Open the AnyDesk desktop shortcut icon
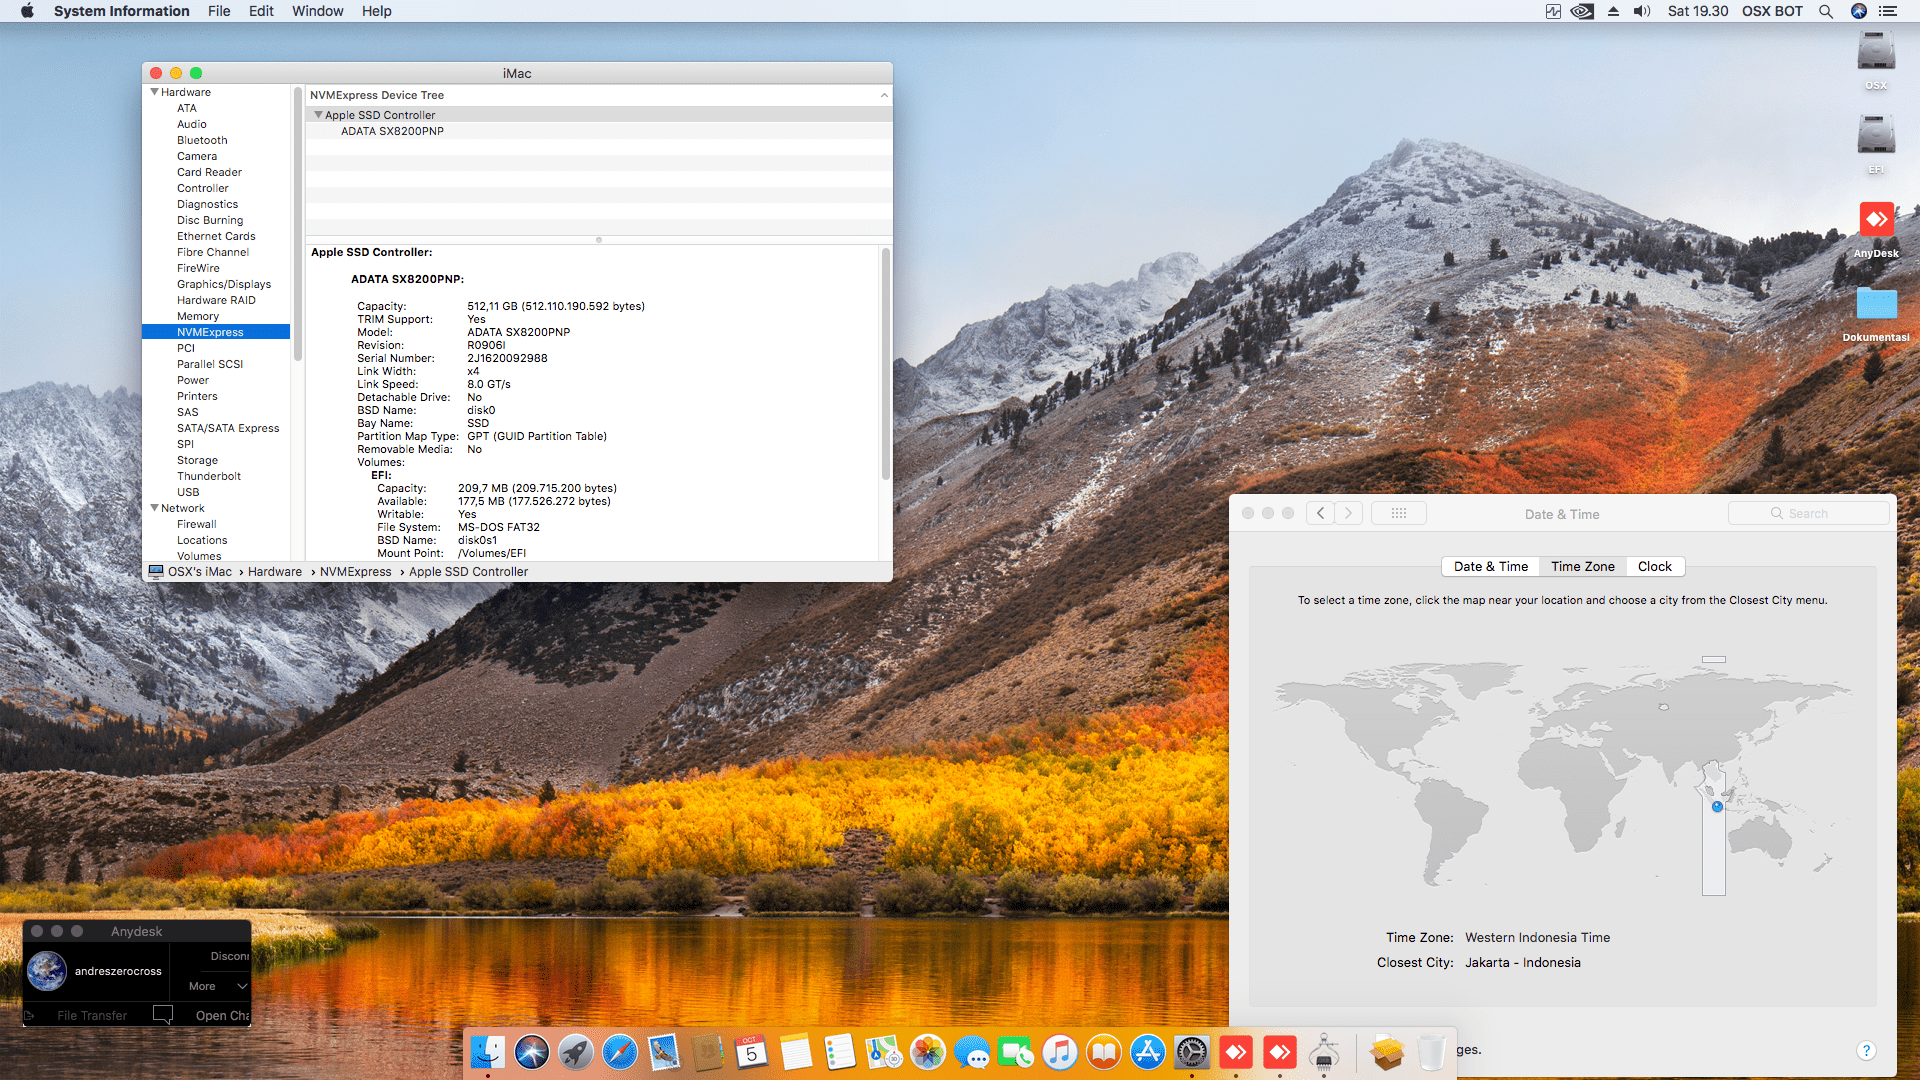 coord(1876,221)
